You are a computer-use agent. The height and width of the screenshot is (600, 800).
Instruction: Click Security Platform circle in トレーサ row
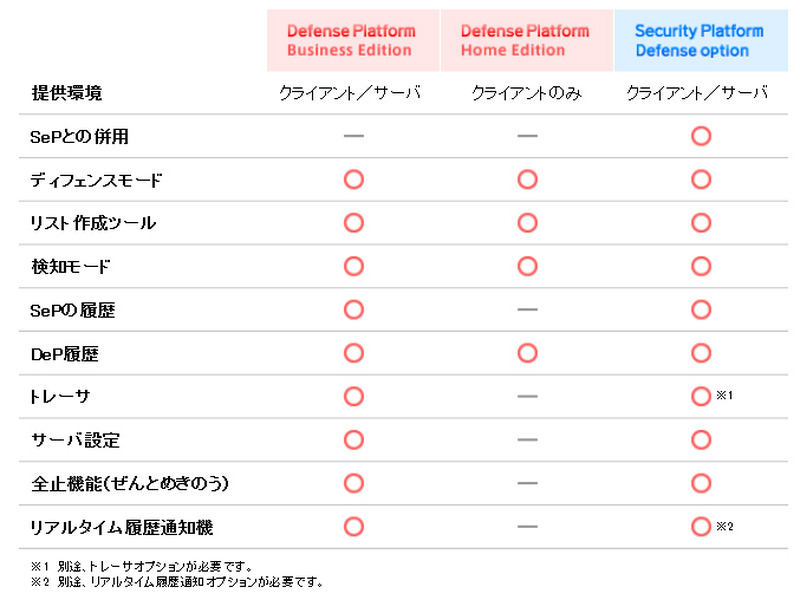click(701, 396)
